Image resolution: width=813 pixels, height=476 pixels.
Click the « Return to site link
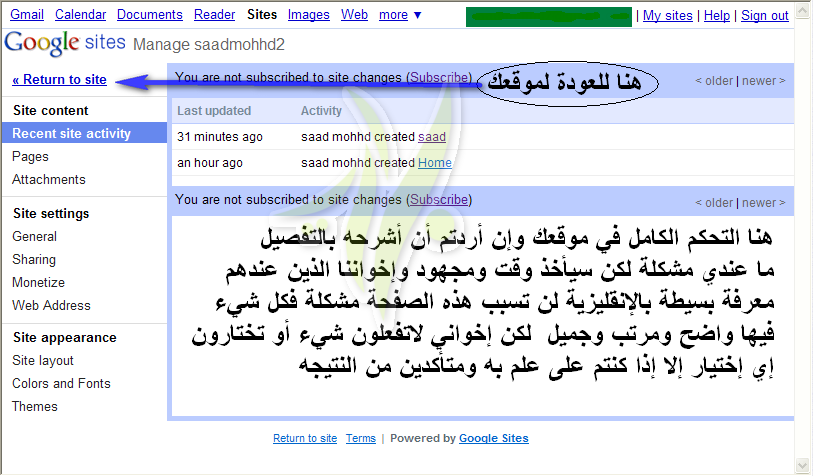click(60, 79)
